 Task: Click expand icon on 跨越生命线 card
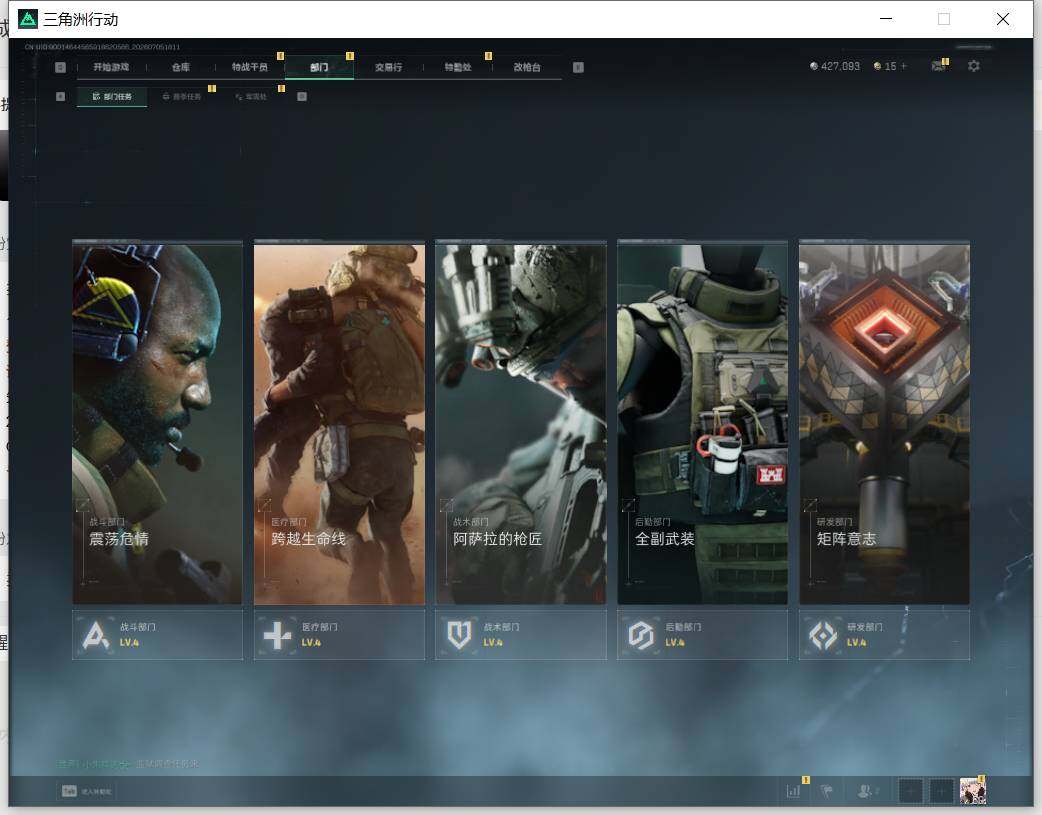coord(264,505)
